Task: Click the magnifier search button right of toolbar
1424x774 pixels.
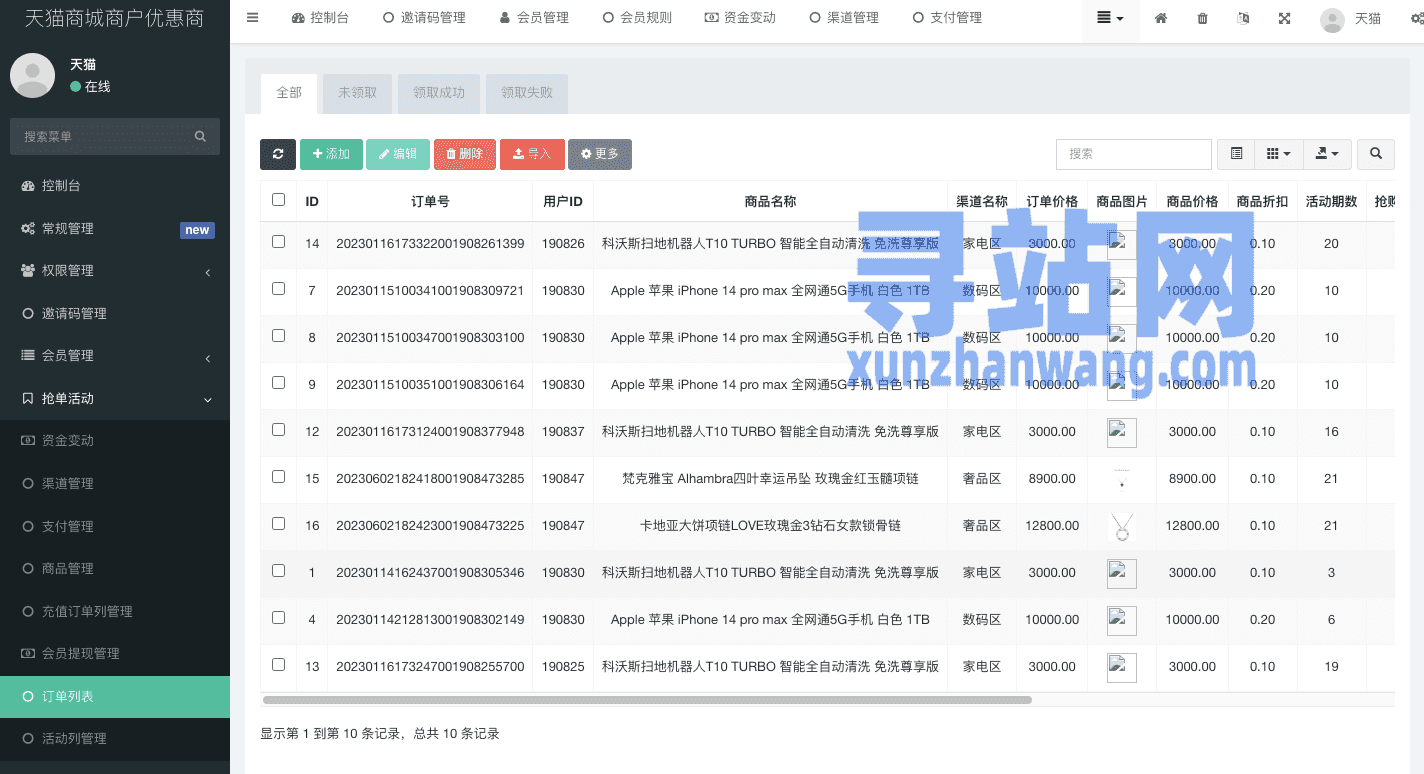Action: point(1376,154)
